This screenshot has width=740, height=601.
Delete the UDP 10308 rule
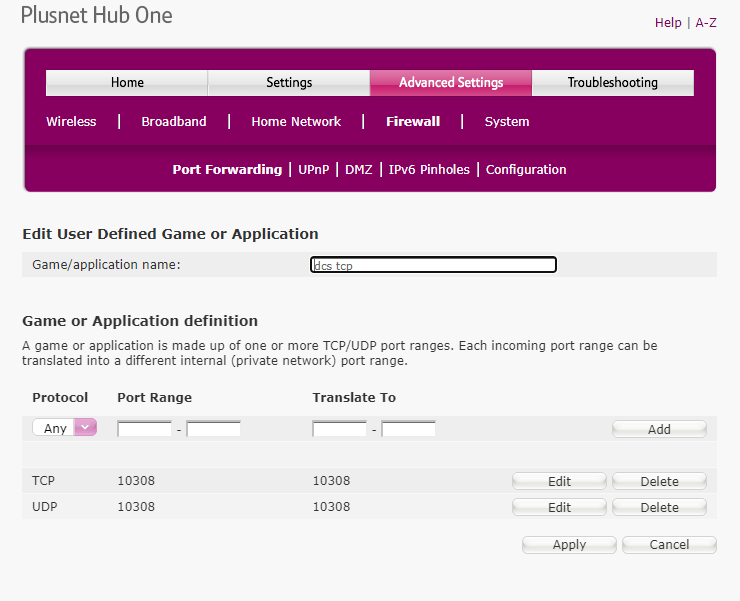click(x=659, y=507)
